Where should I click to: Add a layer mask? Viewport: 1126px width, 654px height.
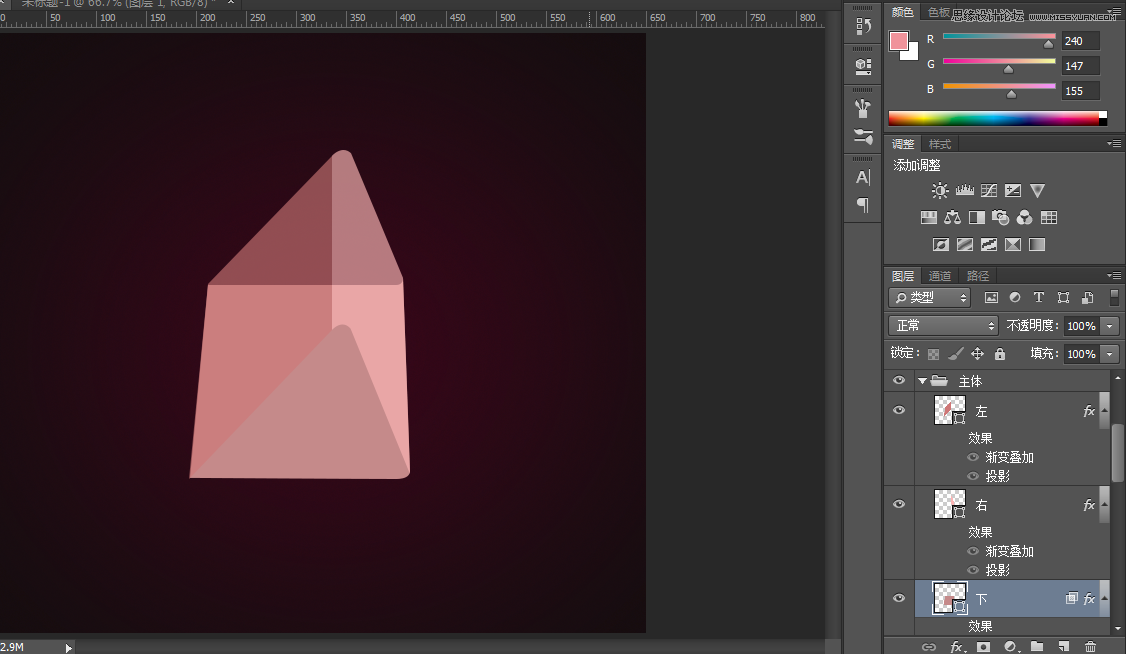983,647
